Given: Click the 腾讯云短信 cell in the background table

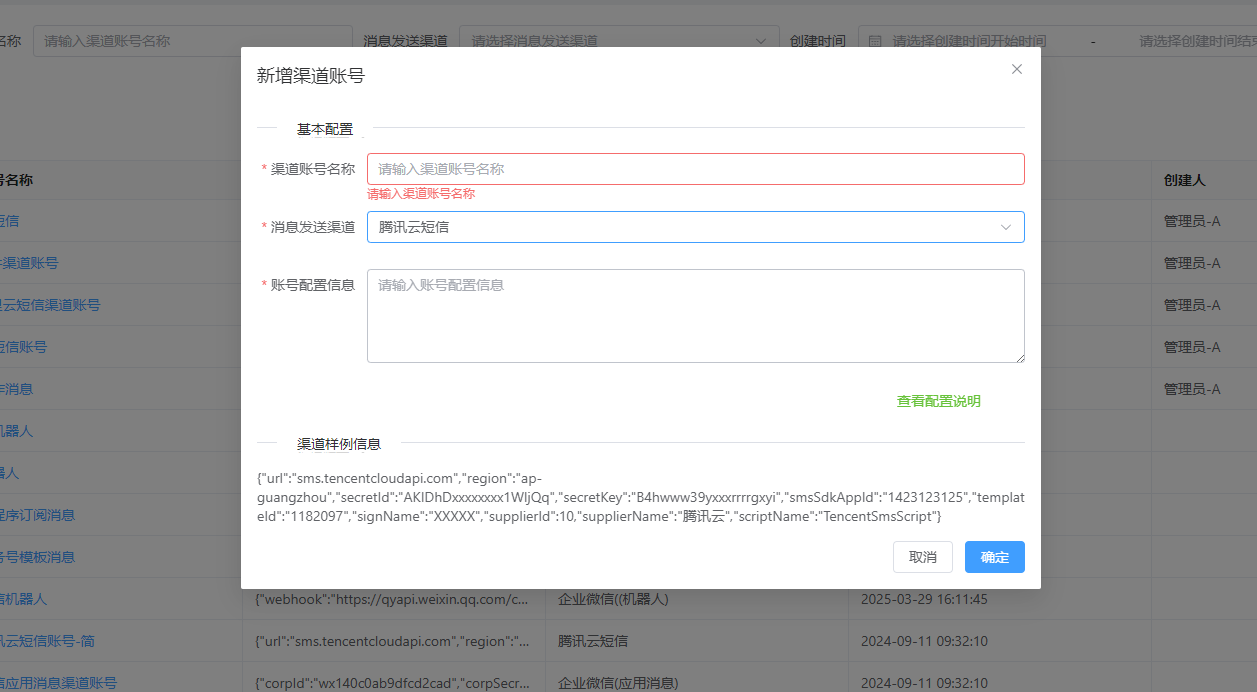Looking at the screenshot, I should coord(593,641).
